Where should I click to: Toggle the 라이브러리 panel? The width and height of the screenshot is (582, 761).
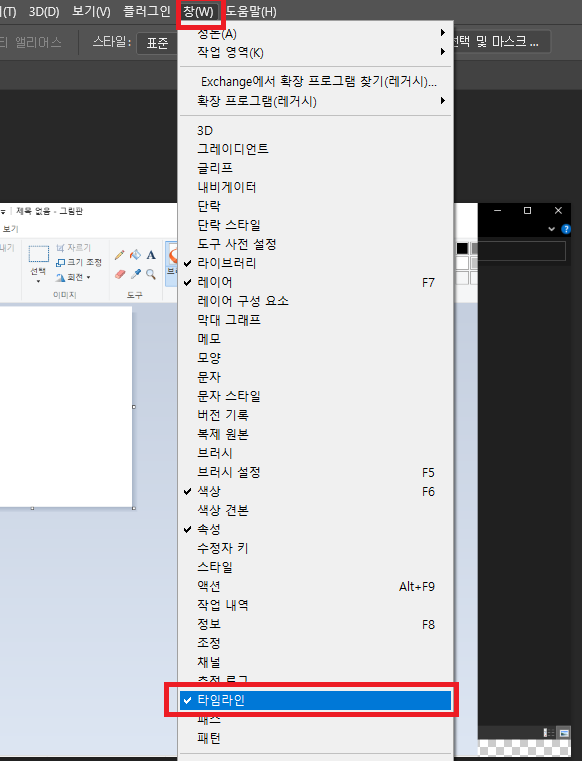pos(316,263)
